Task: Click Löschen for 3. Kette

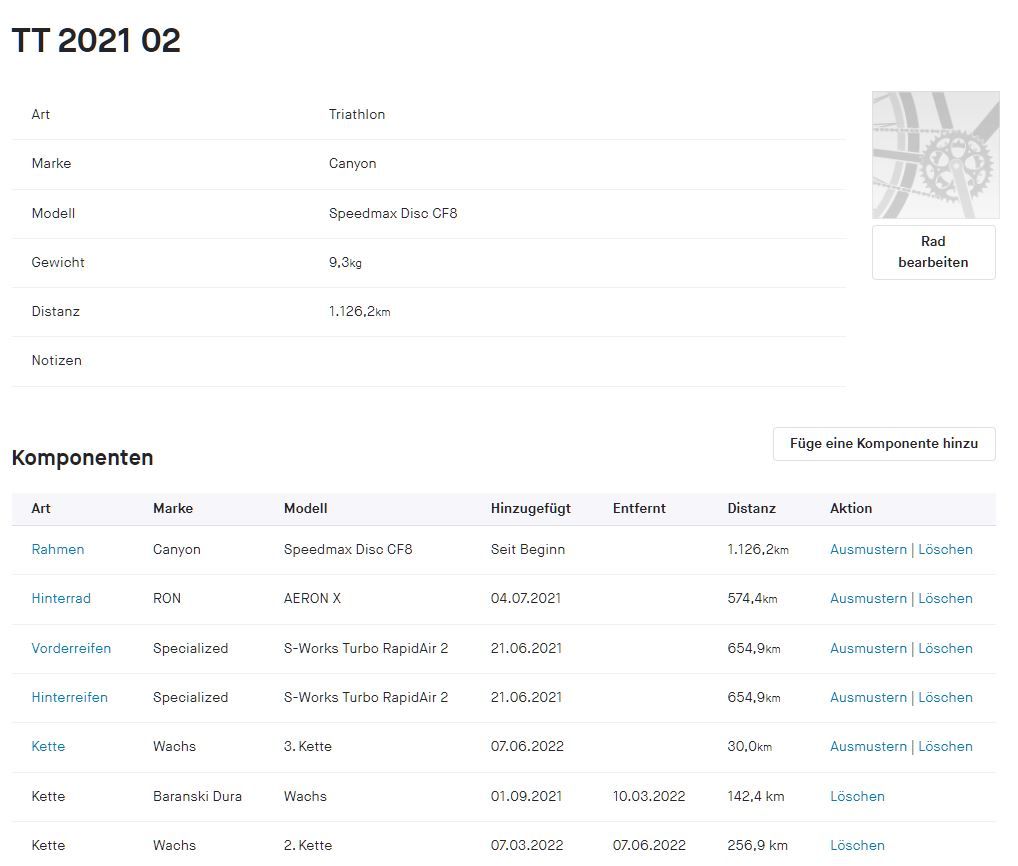Action: [x=945, y=746]
